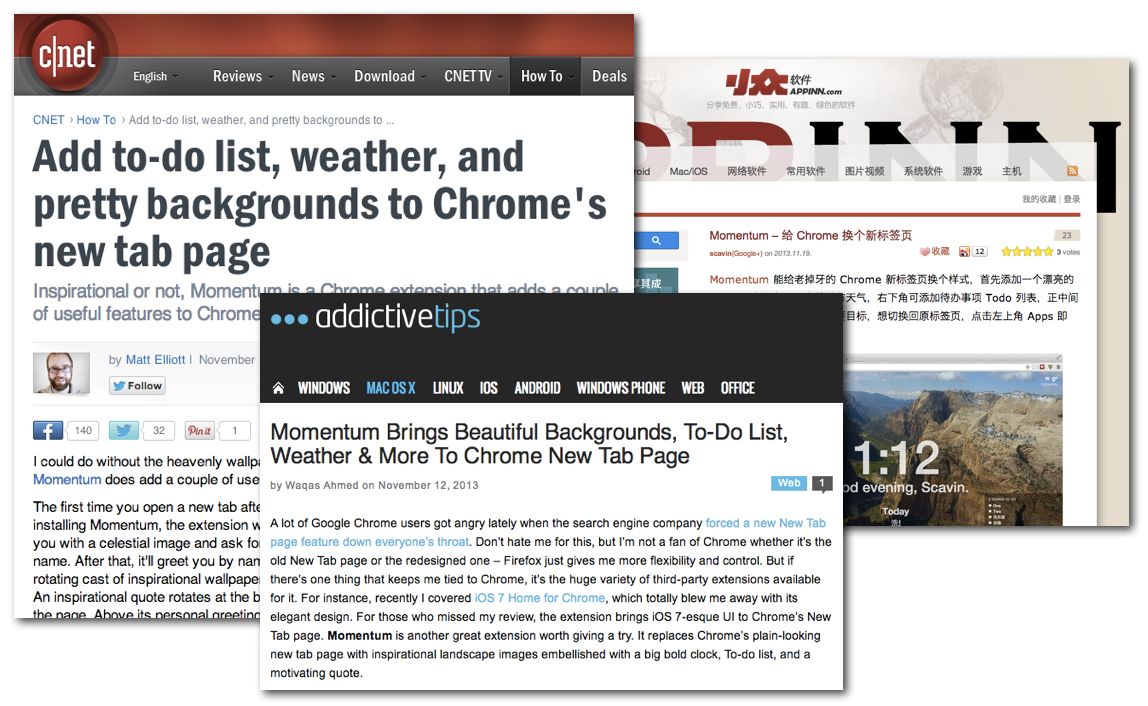
Task: Click the Facebook share icon on CNET
Action: click(x=48, y=431)
